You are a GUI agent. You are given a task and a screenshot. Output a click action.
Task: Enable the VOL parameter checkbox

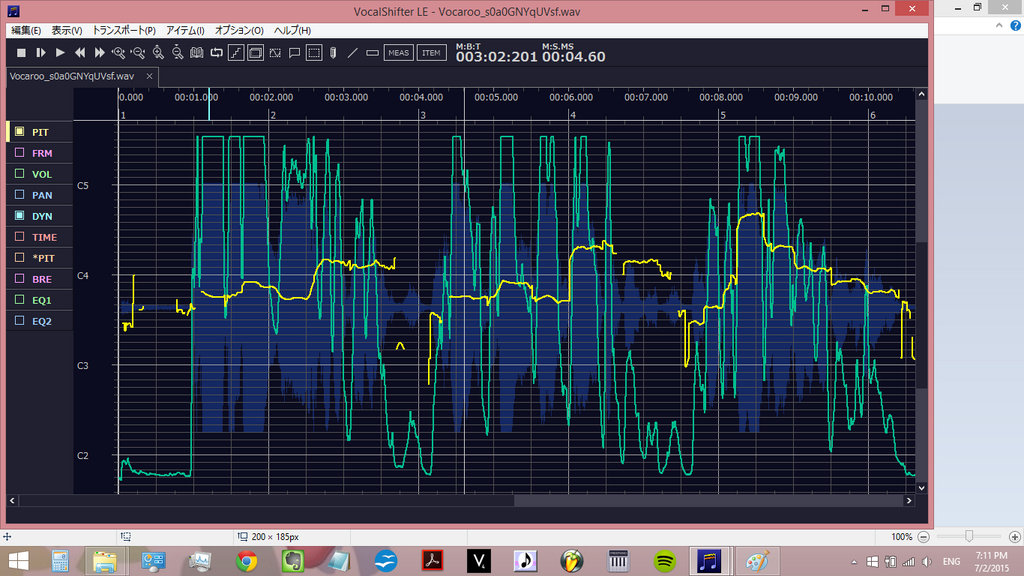click(19, 174)
